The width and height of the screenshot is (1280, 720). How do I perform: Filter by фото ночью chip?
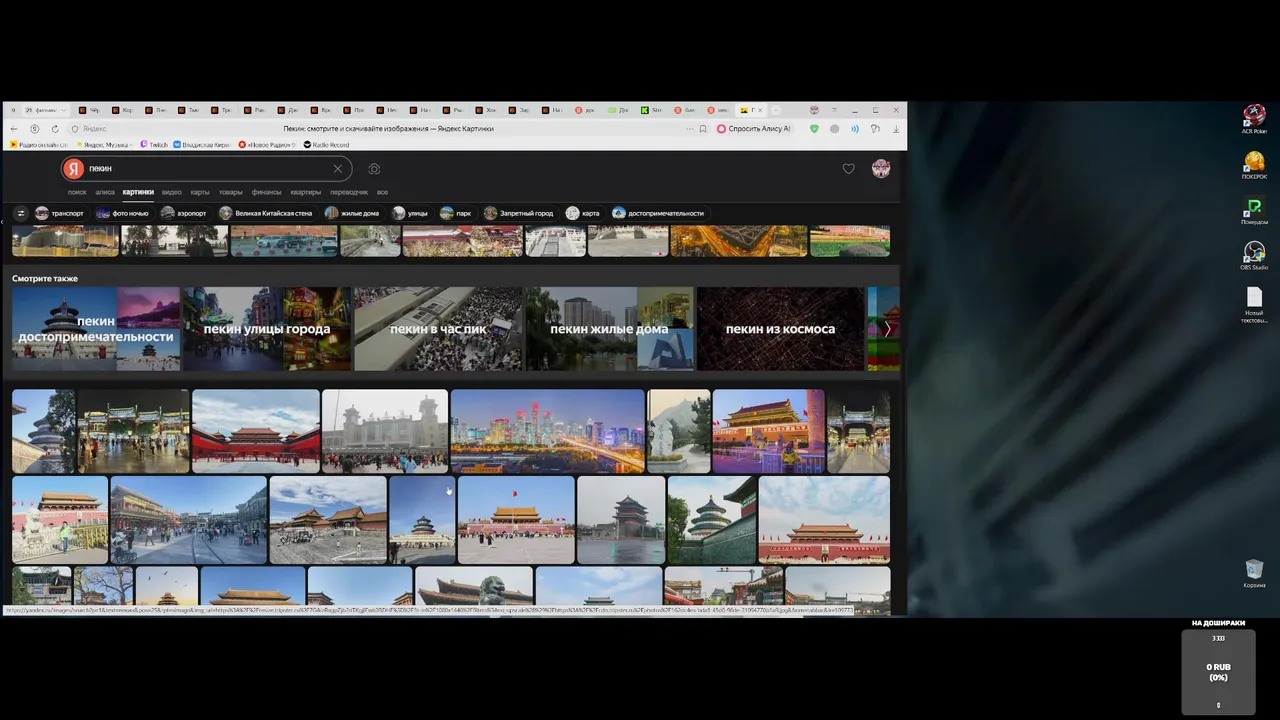point(122,213)
